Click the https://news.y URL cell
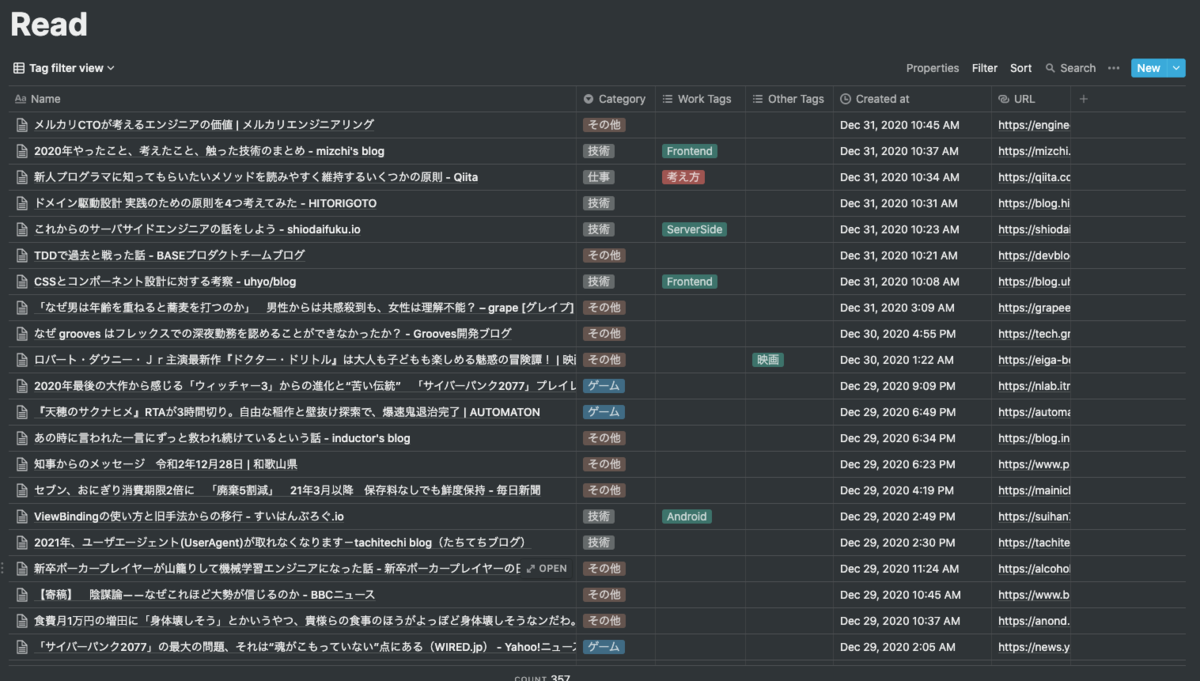This screenshot has height=681, width=1200. [x=1031, y=646]
